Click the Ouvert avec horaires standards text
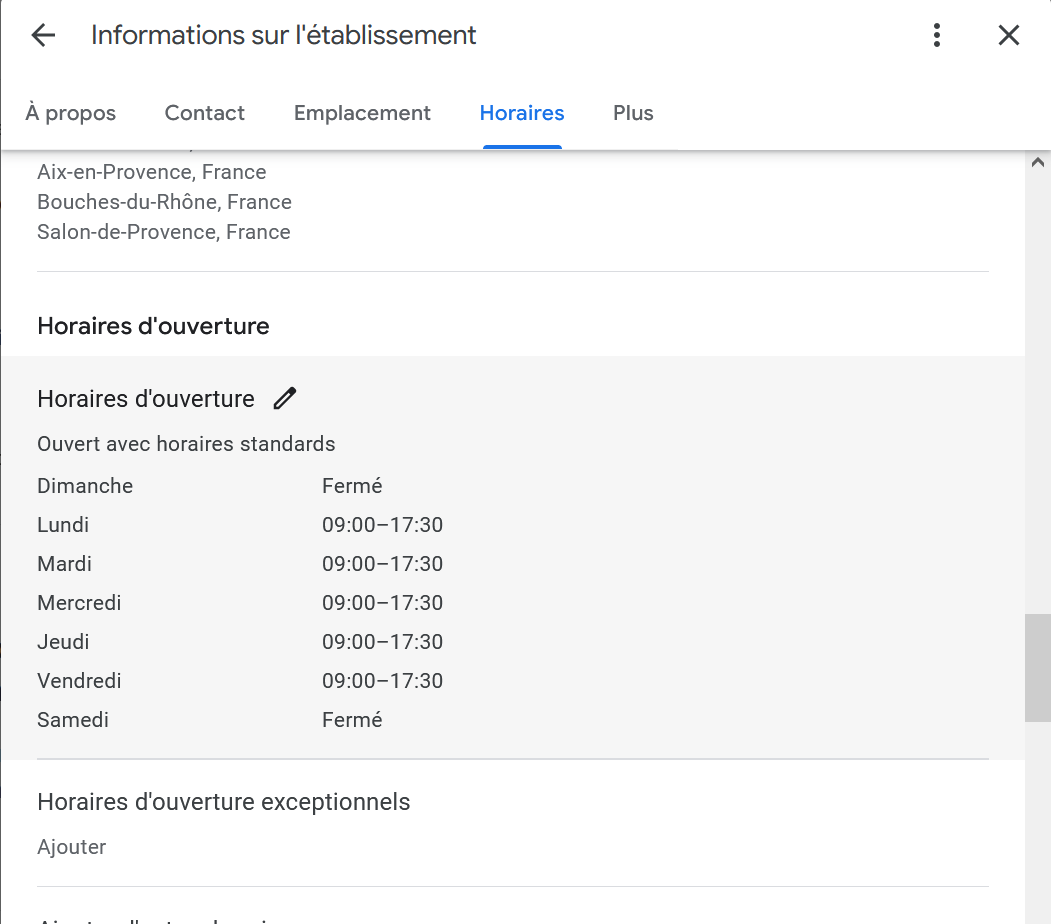 tap(186, 444)
